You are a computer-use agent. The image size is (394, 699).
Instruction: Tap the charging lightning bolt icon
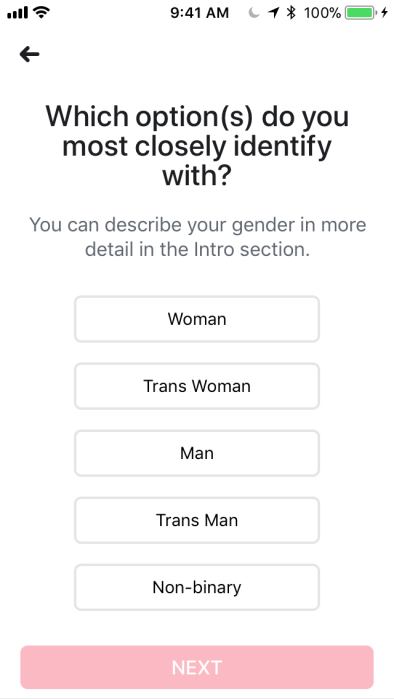point(384,13)
